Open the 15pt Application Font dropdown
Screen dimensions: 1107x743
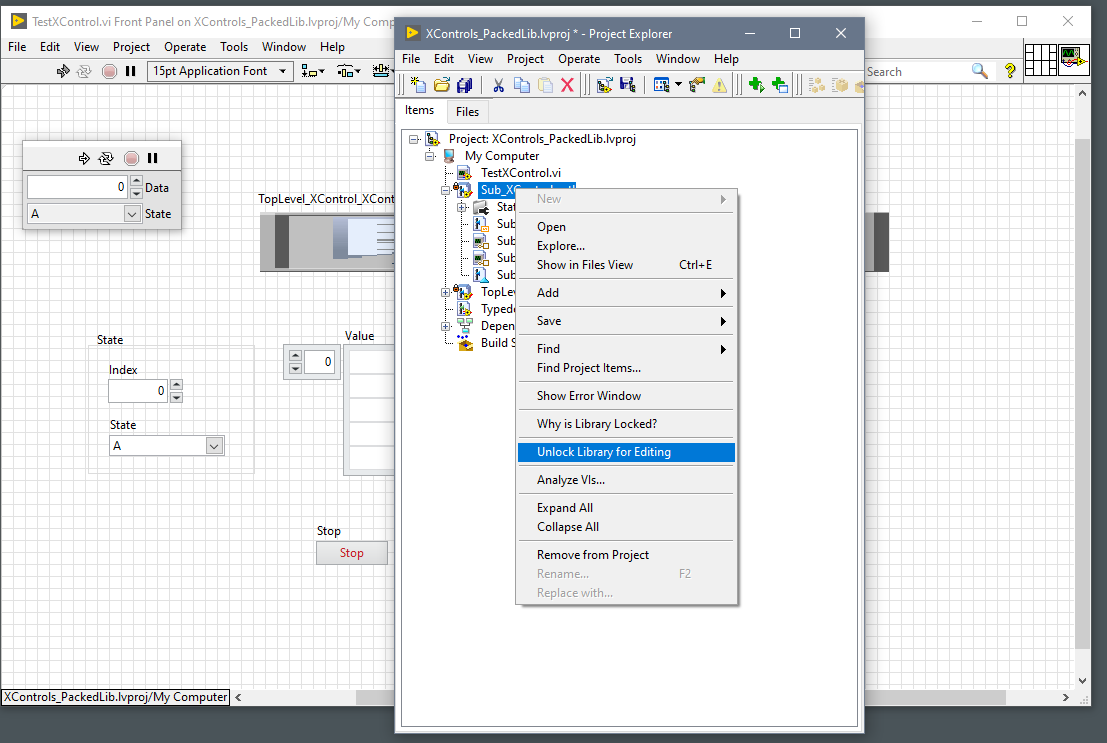(284, 70)
